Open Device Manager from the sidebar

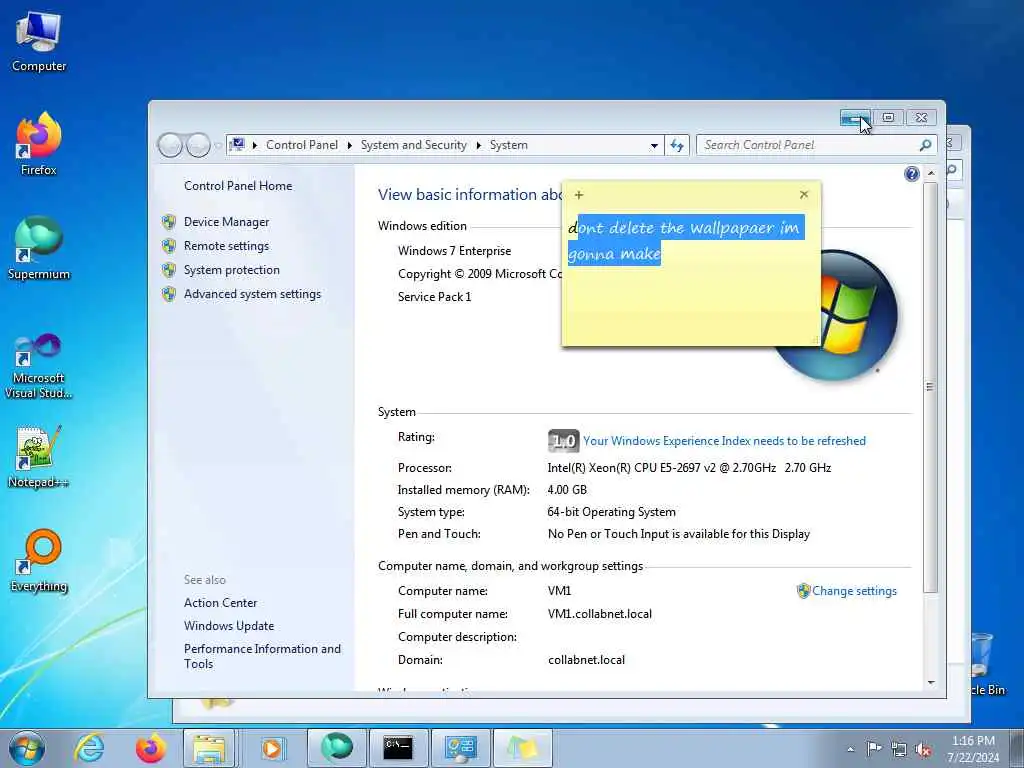(226, 222)
